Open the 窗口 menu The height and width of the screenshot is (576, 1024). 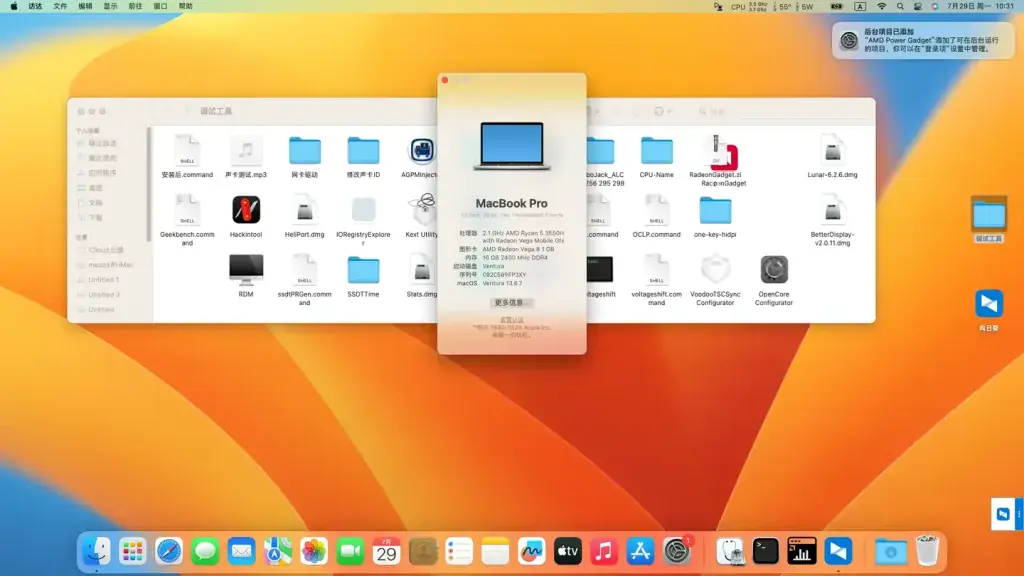click(161, 7)
